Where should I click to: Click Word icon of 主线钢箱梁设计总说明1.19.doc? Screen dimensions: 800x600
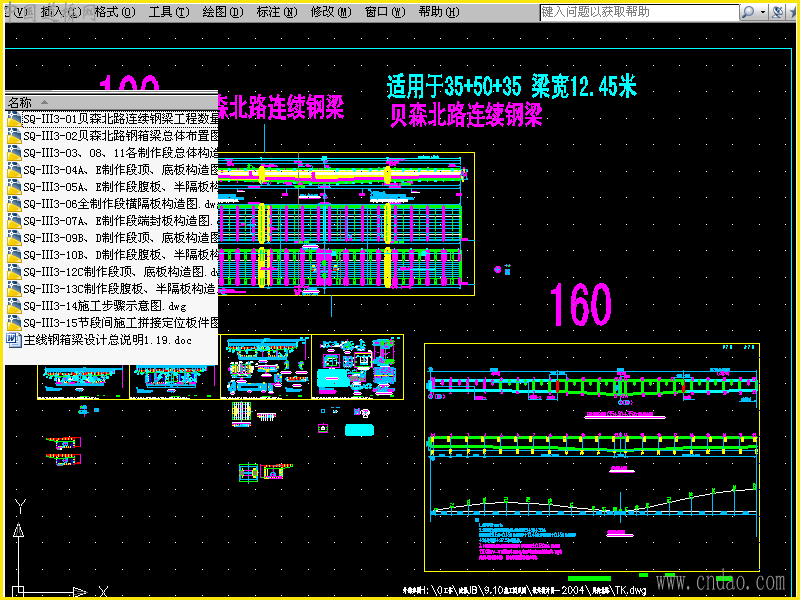point(14,340)
